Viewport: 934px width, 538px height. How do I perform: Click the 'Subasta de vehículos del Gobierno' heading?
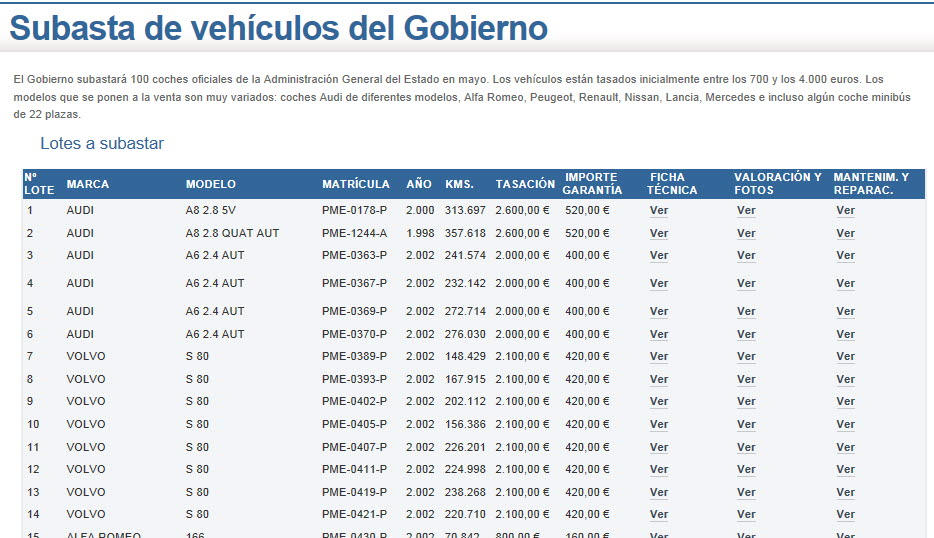(279, 28)
